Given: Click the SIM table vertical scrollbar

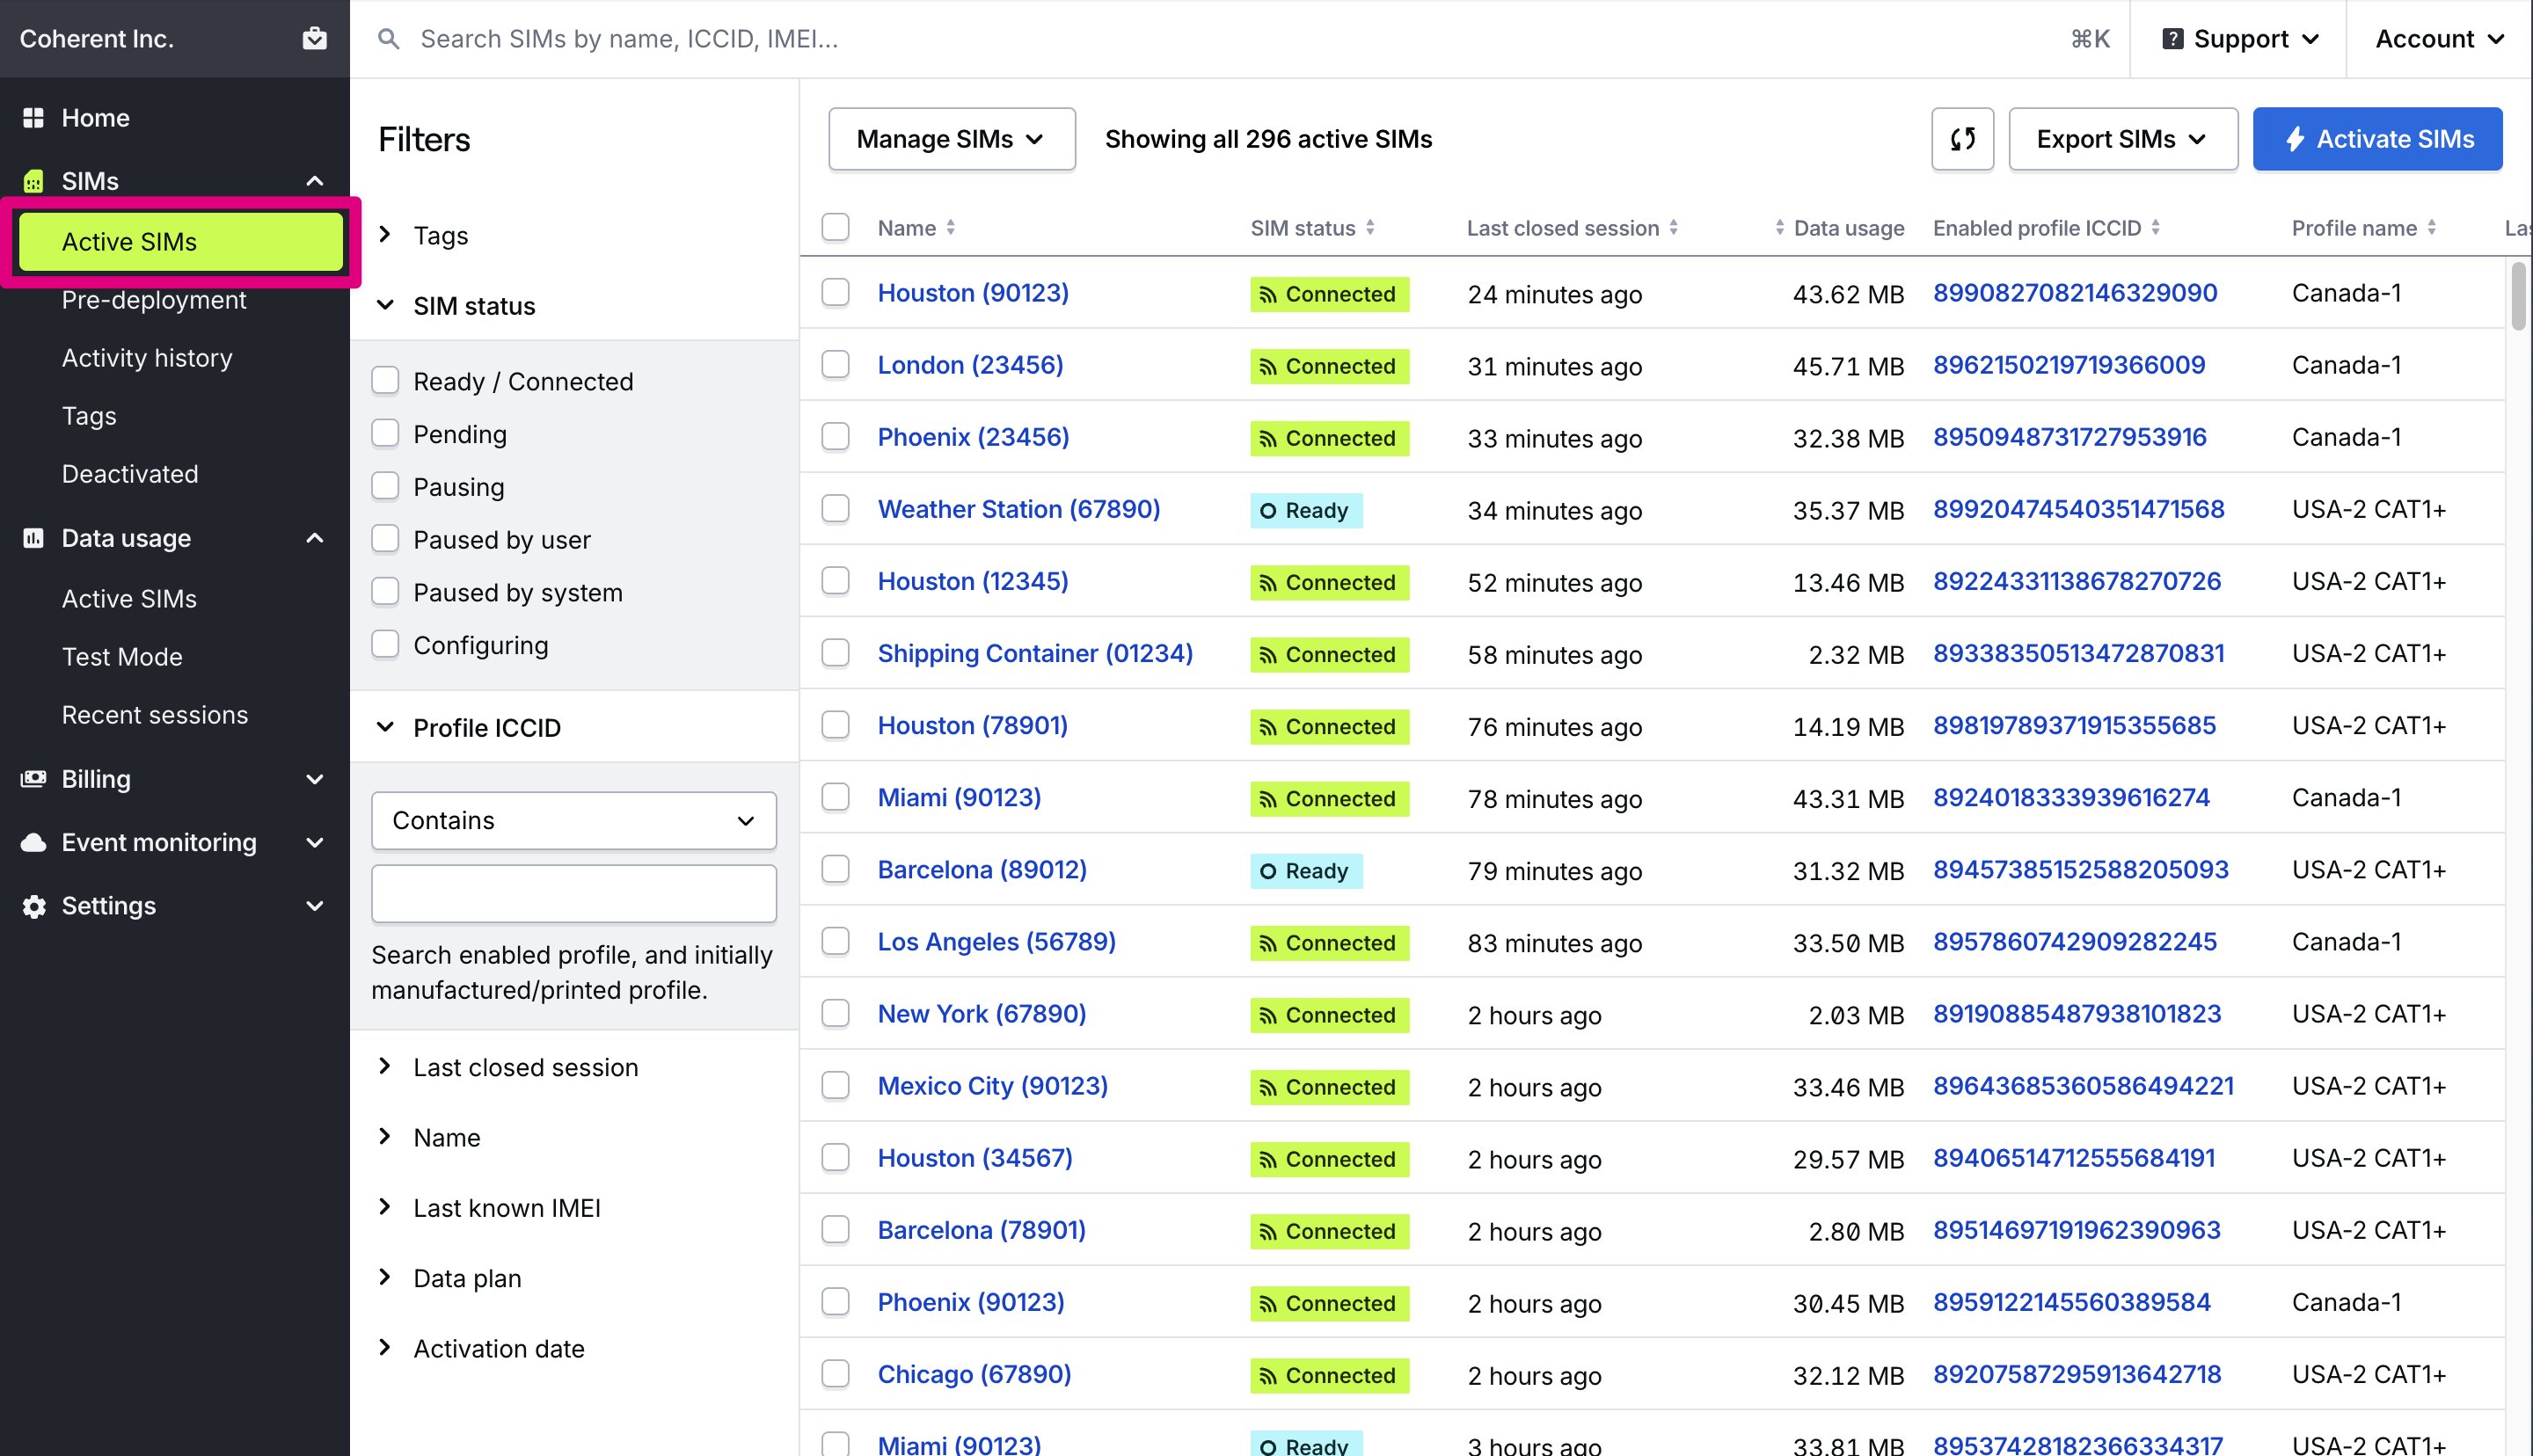Looking at the screenshot, I should (x=2518, y=295).
